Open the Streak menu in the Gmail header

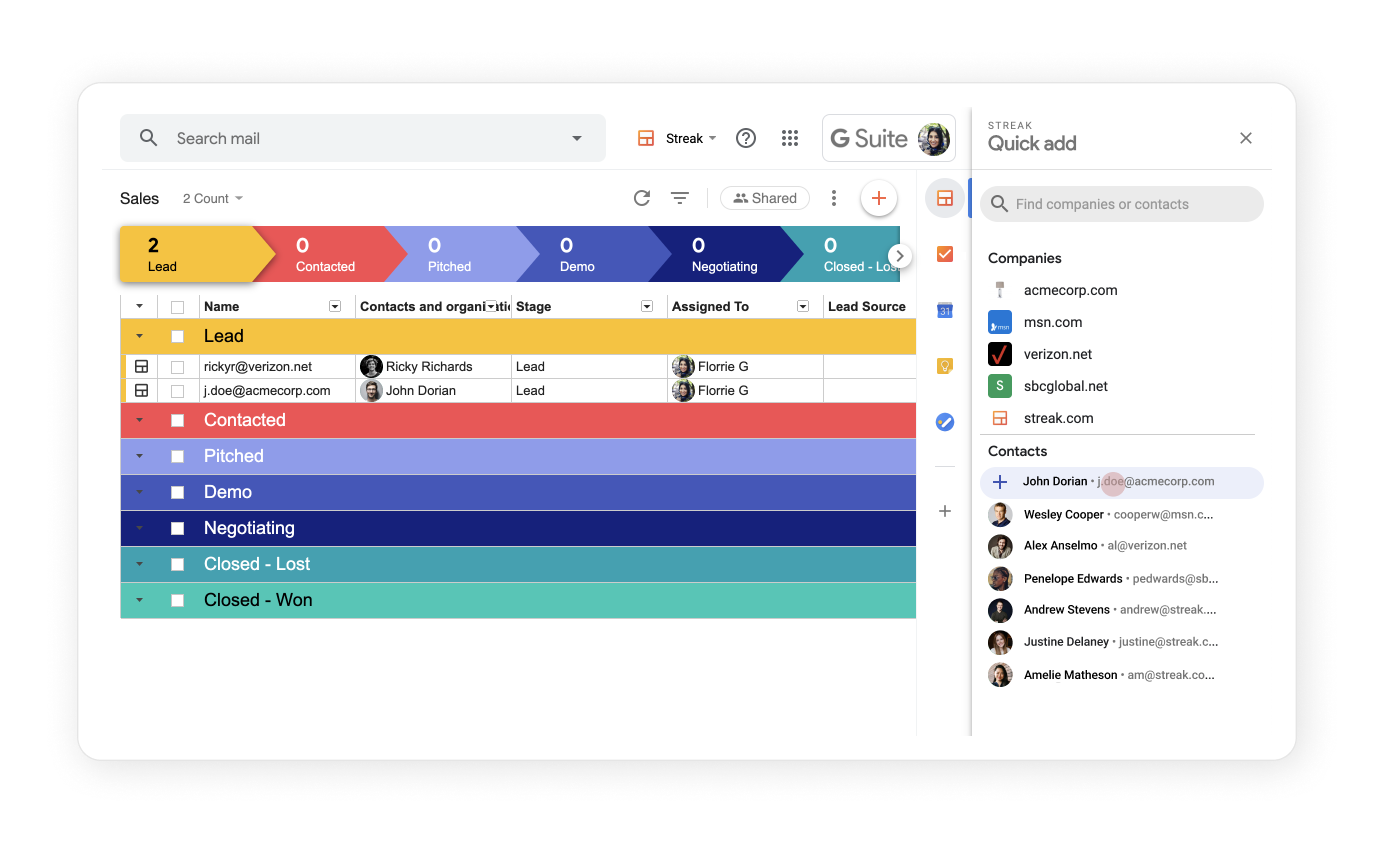pyautogui.click(x=677, y=138)
